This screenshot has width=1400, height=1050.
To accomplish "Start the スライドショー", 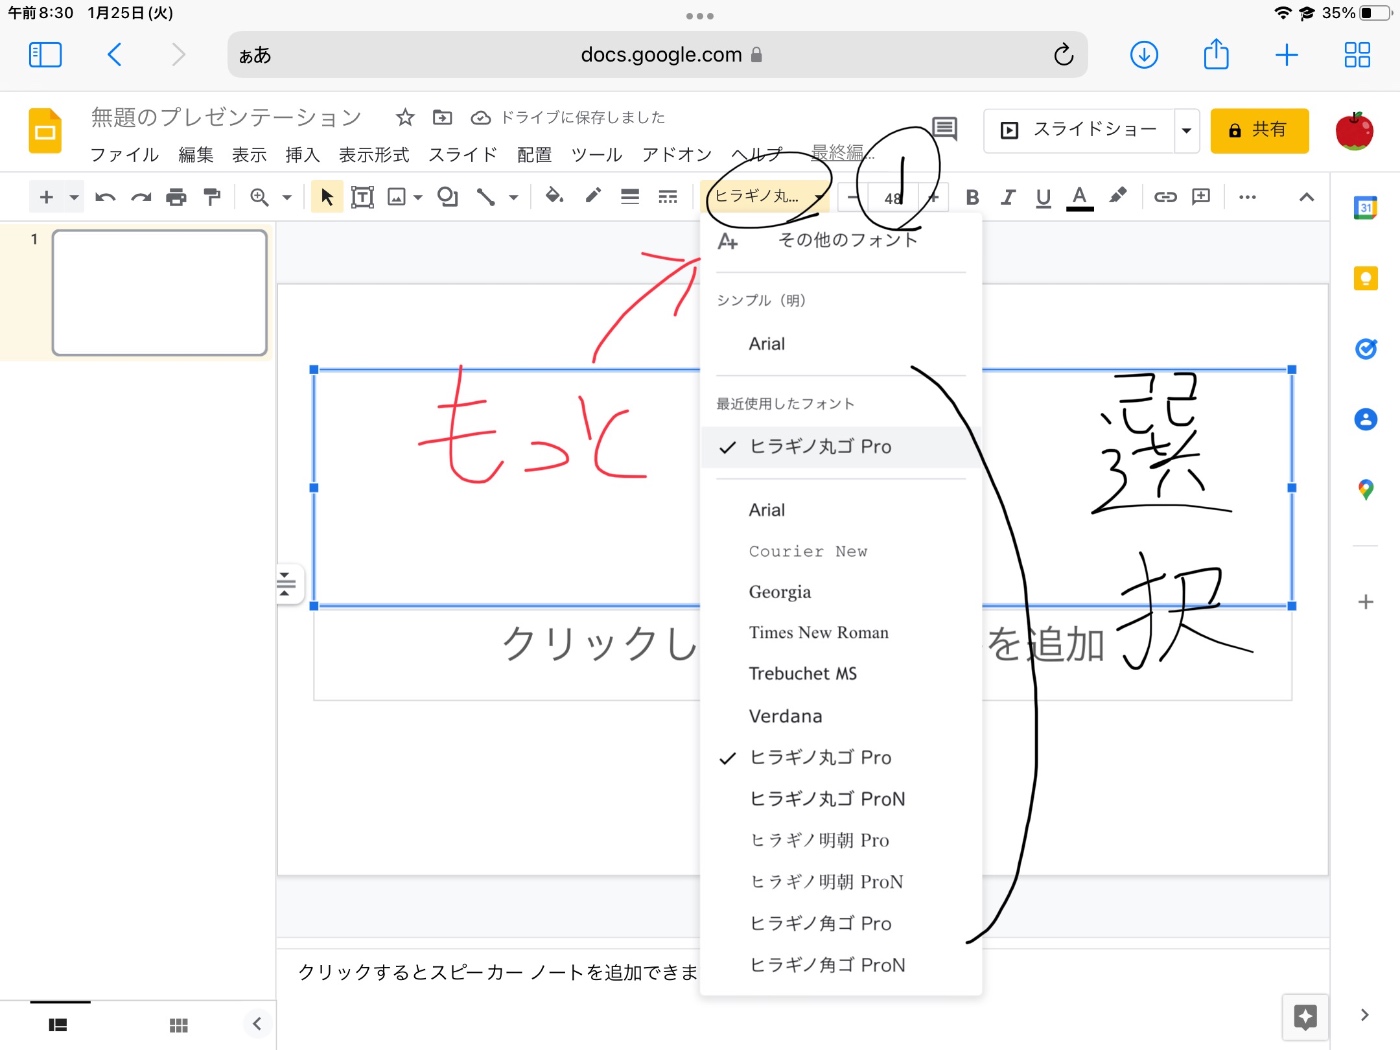I will (1079, 130).
